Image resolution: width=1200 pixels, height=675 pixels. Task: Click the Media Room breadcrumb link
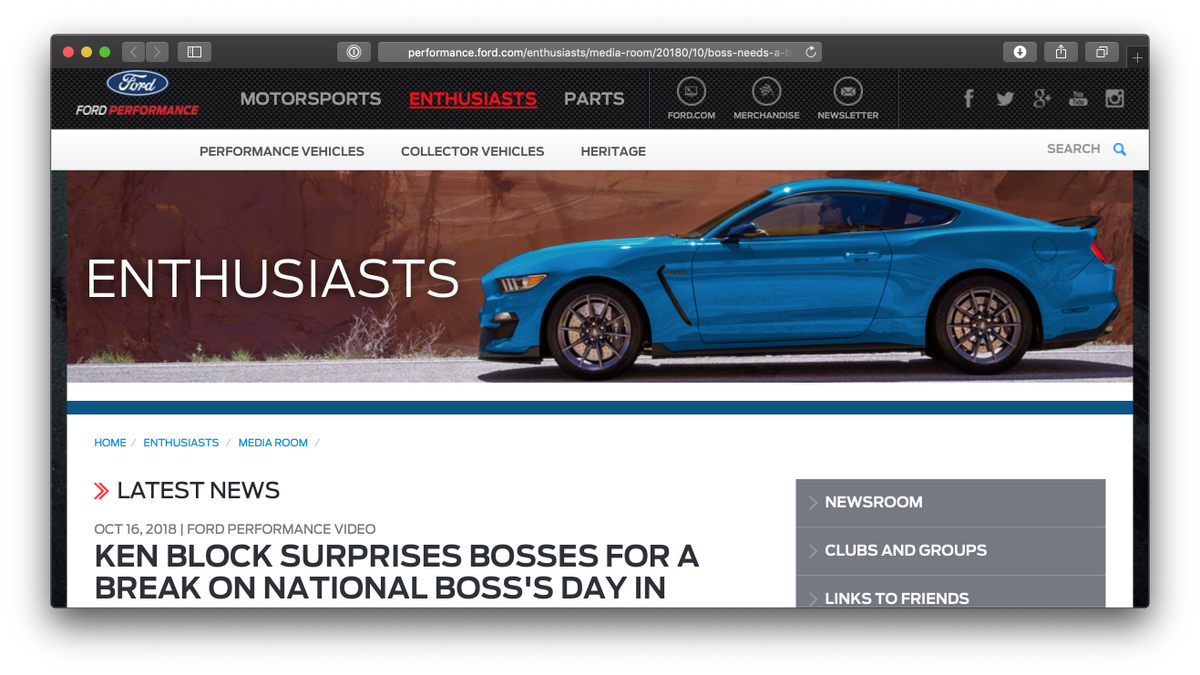[x=273, y=443]
